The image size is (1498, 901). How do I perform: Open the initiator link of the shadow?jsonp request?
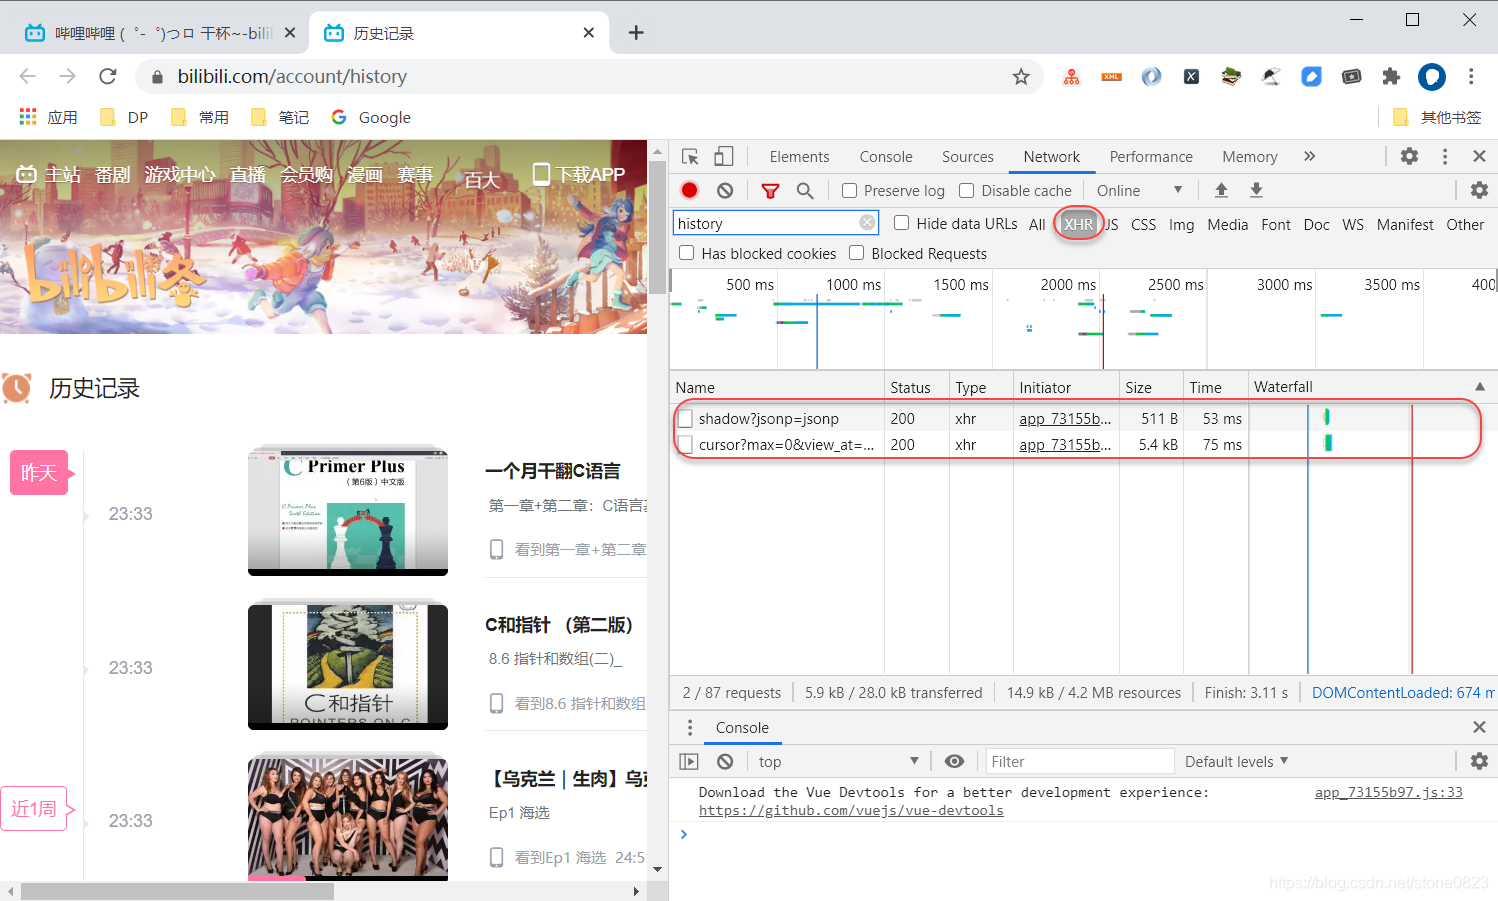(x=1065, y=418)
